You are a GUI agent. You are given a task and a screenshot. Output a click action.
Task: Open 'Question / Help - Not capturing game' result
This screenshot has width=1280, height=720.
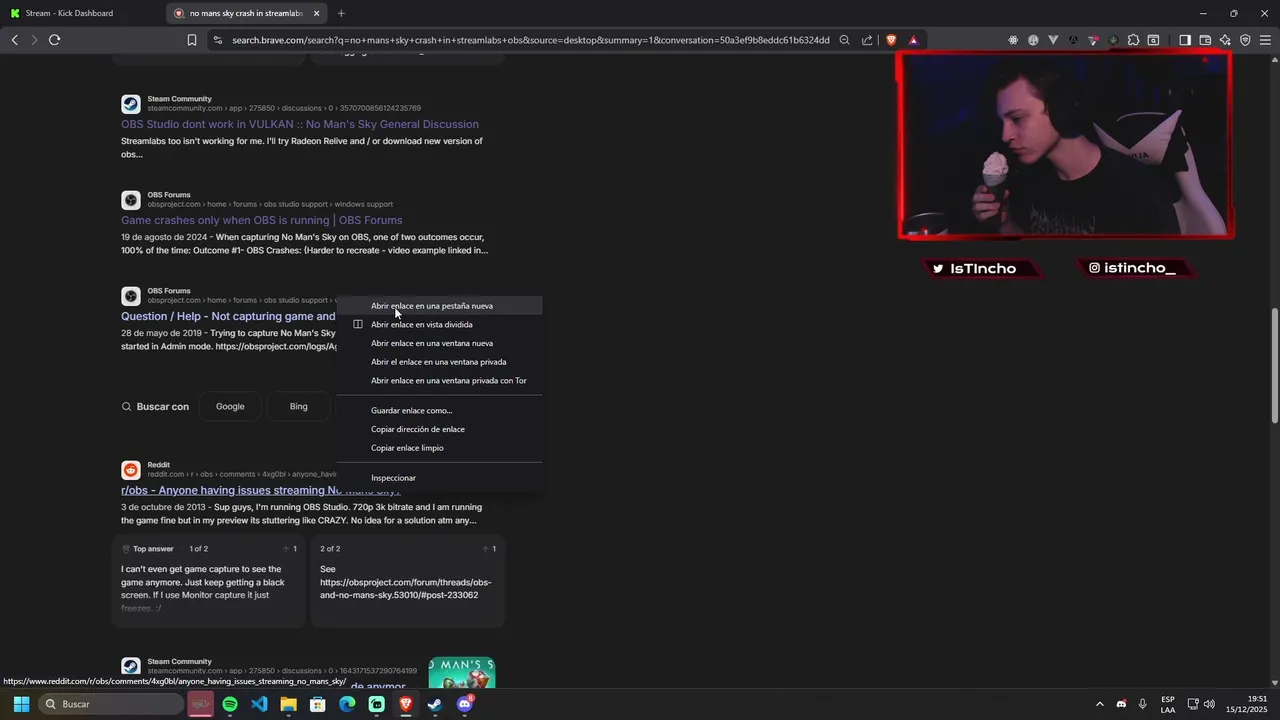[x=228, y=316]
